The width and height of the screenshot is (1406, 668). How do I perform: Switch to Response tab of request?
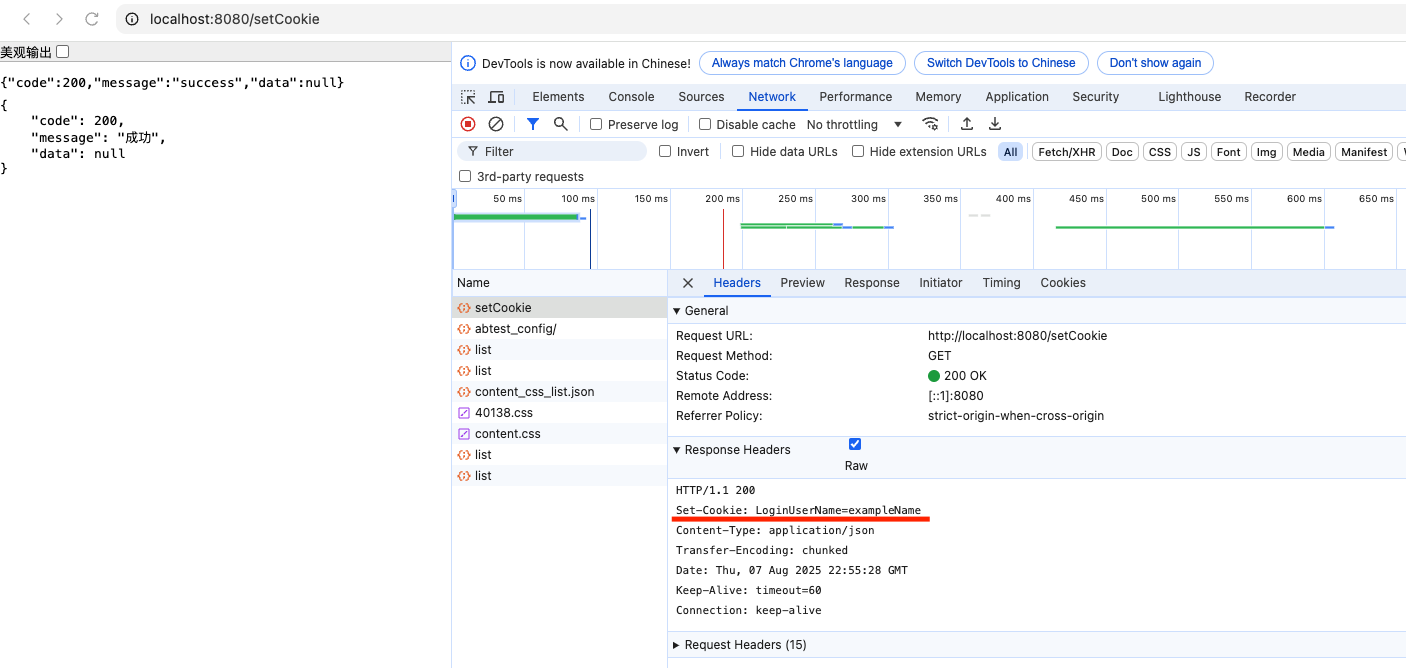[872, 283]
